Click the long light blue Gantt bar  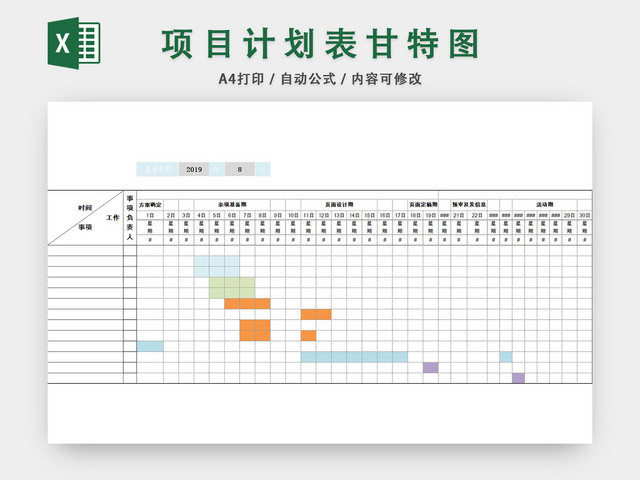(354, 357)
